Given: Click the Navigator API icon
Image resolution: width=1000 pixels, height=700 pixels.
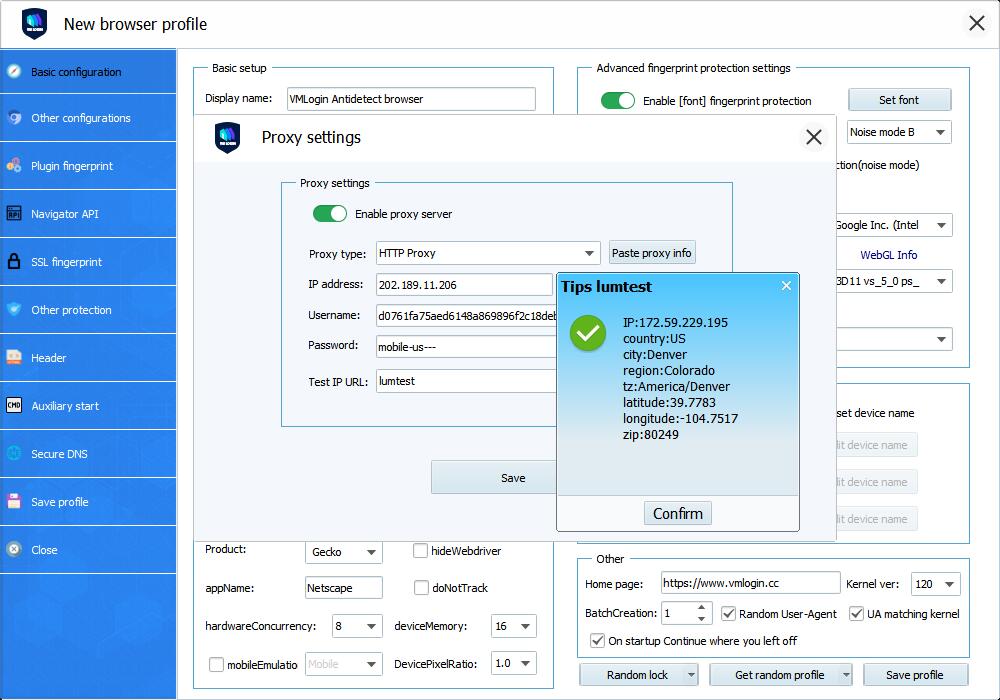Looking at the screenshot, I should [x=14, y=214].
